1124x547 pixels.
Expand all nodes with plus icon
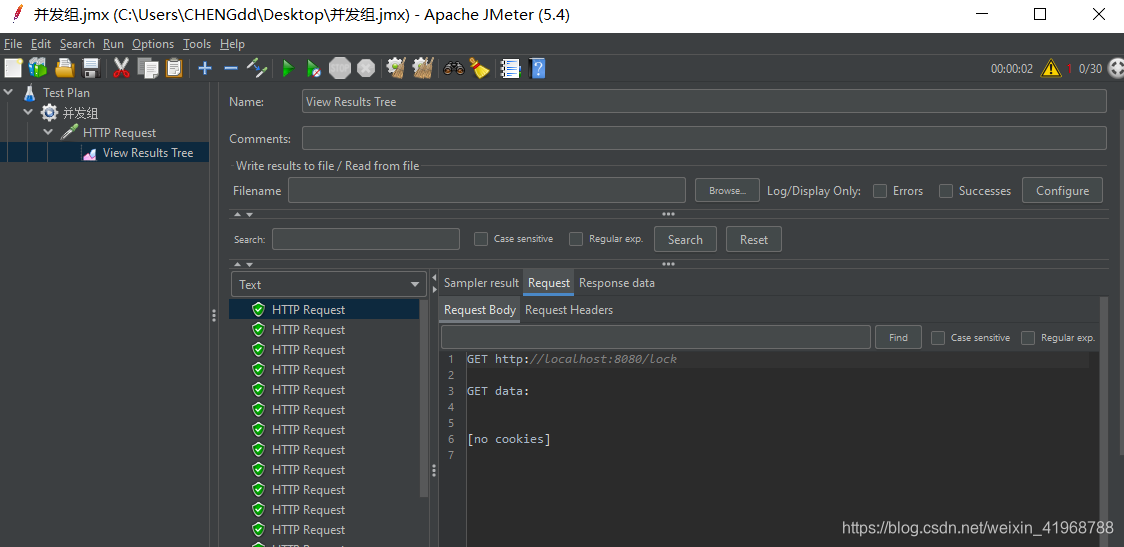[x=205, y=69]
